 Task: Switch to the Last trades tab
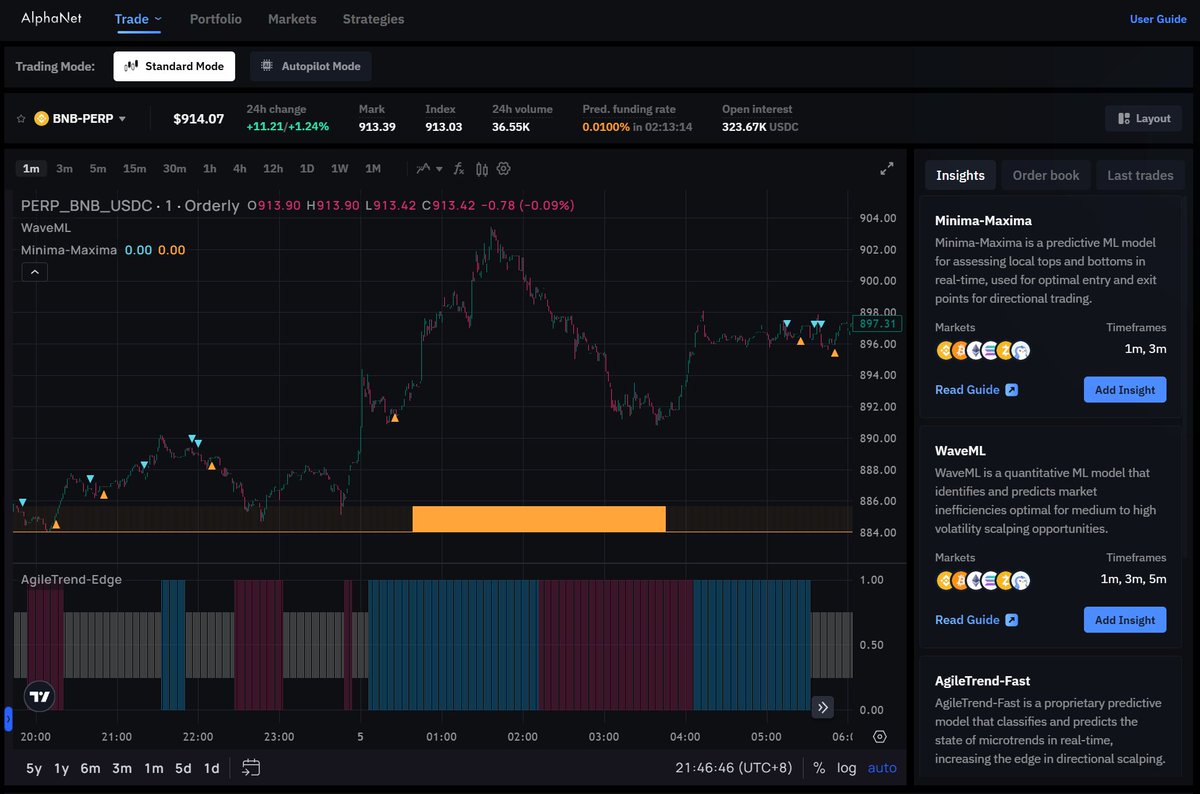[1140, 175]
